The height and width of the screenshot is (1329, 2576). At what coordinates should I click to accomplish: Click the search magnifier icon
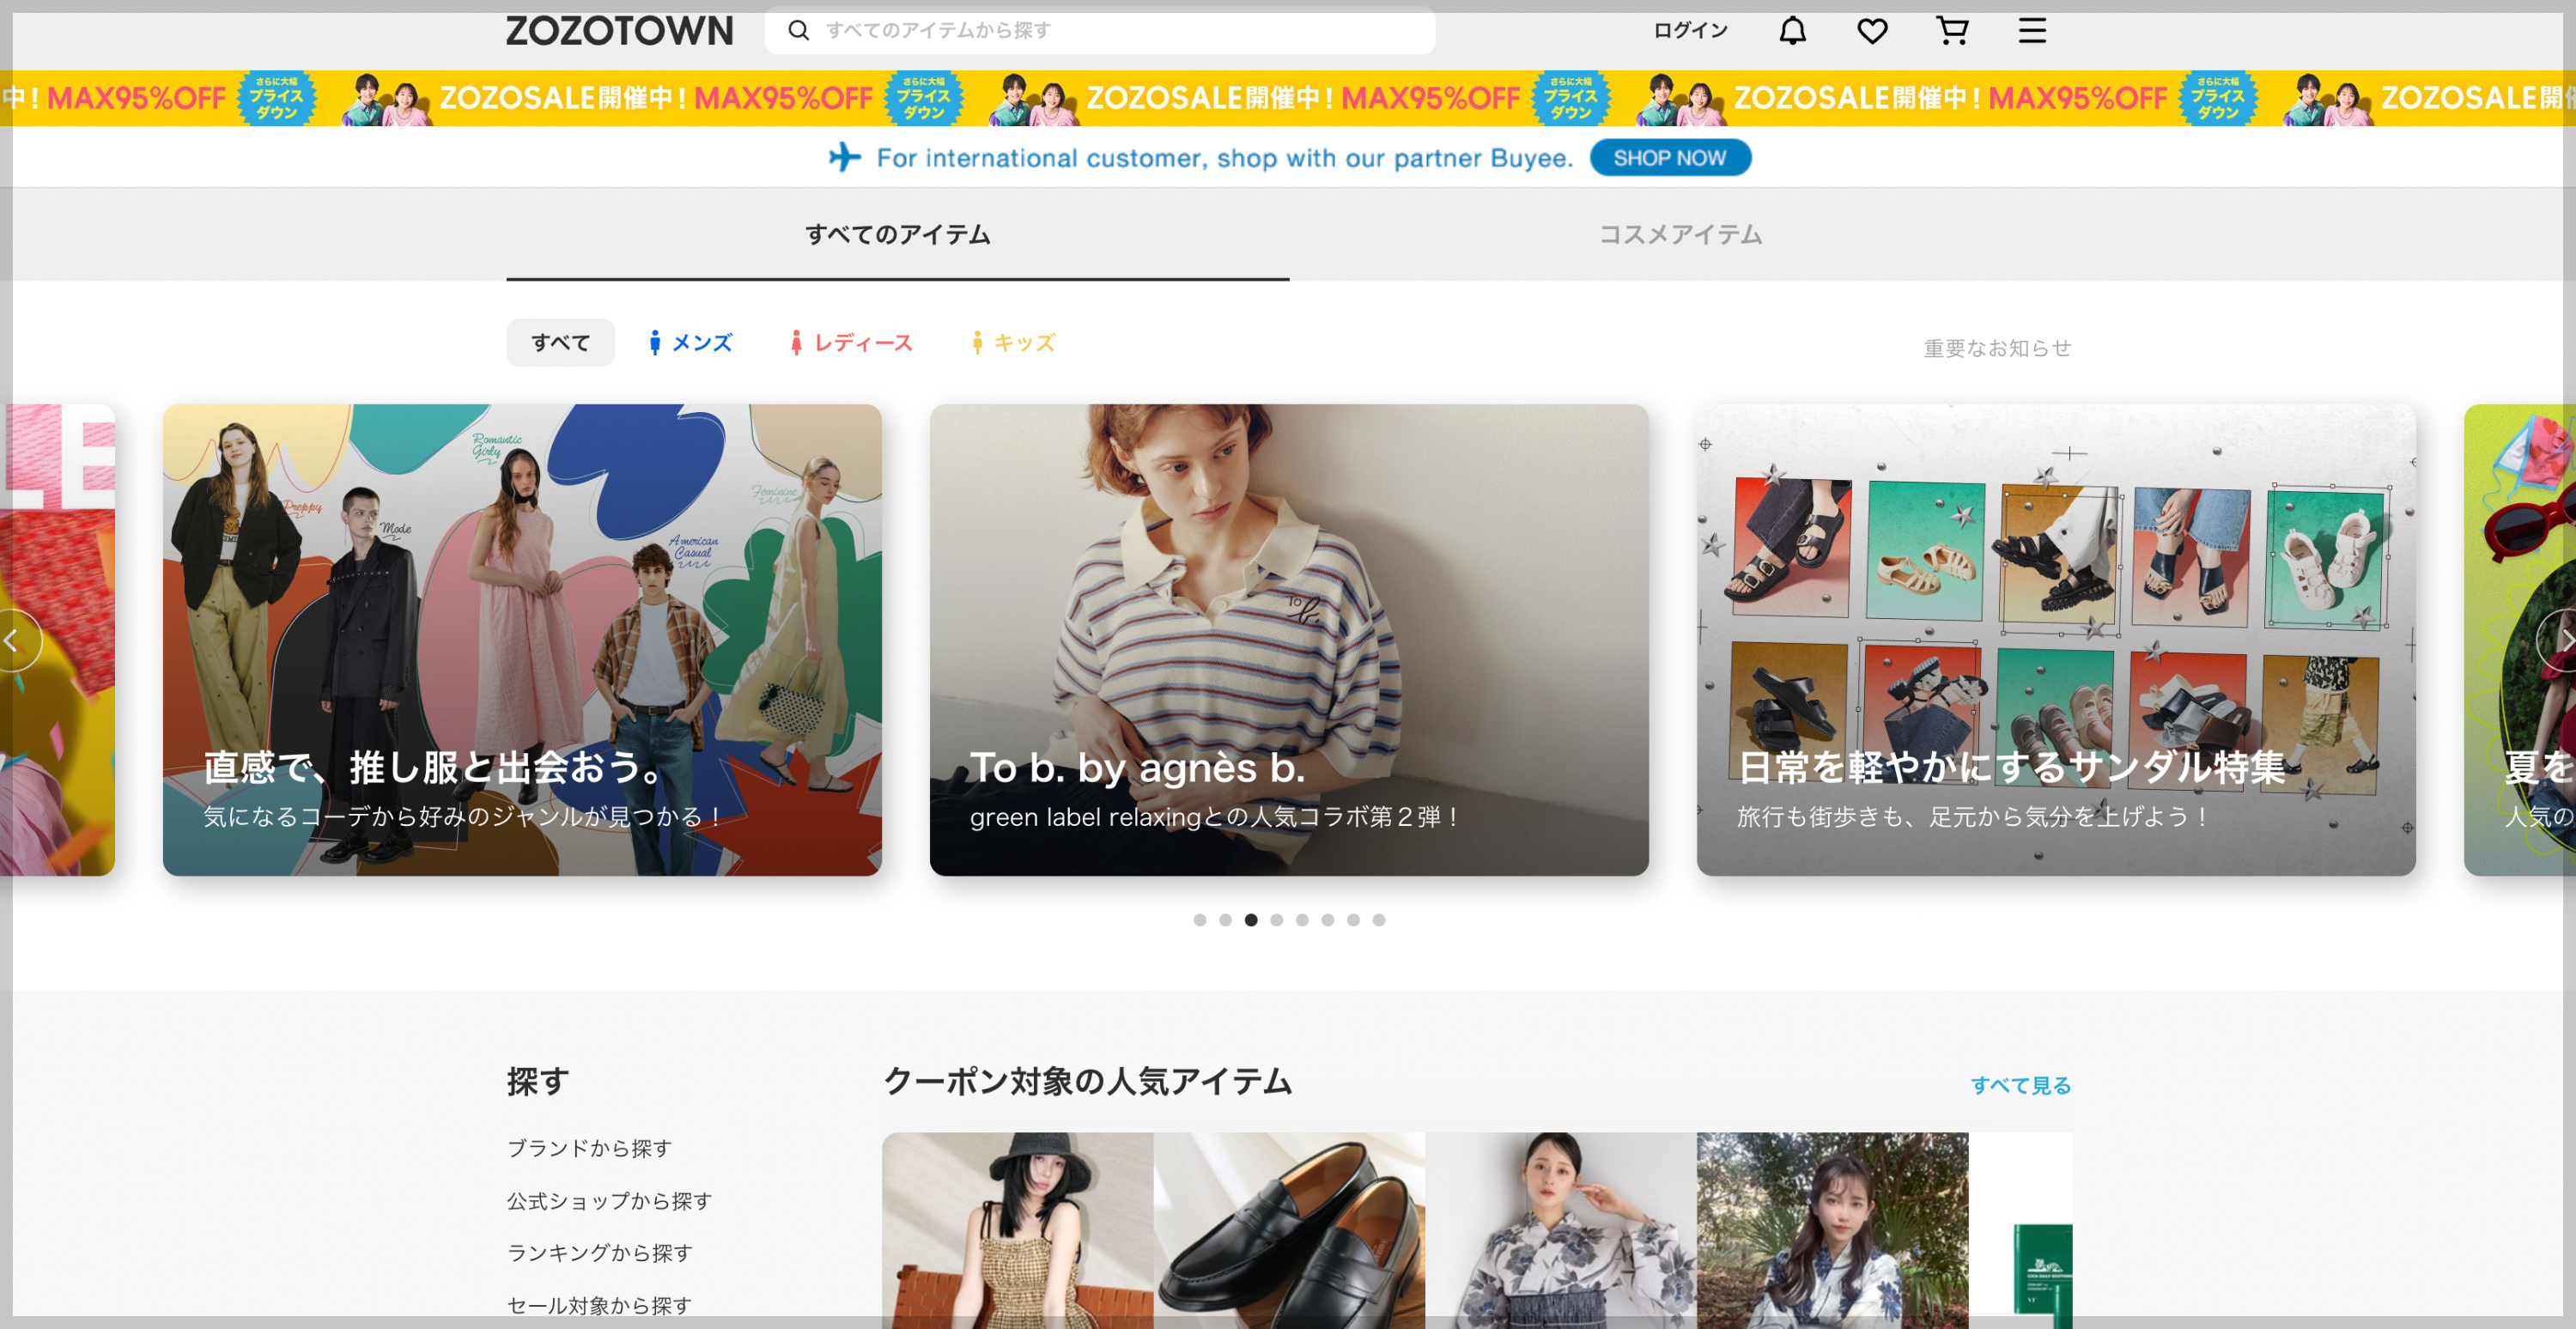(798, 31)
